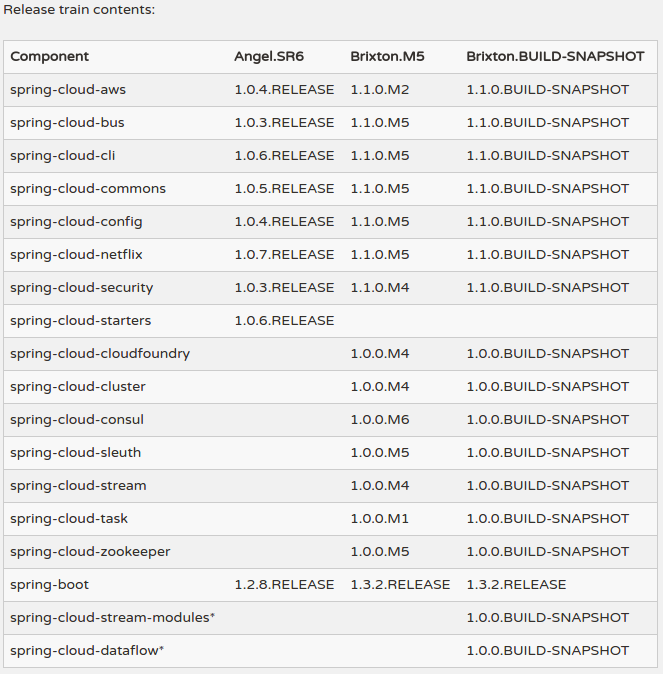Select the "spring-cloud-cli" component cell

(x=63, y=156)
